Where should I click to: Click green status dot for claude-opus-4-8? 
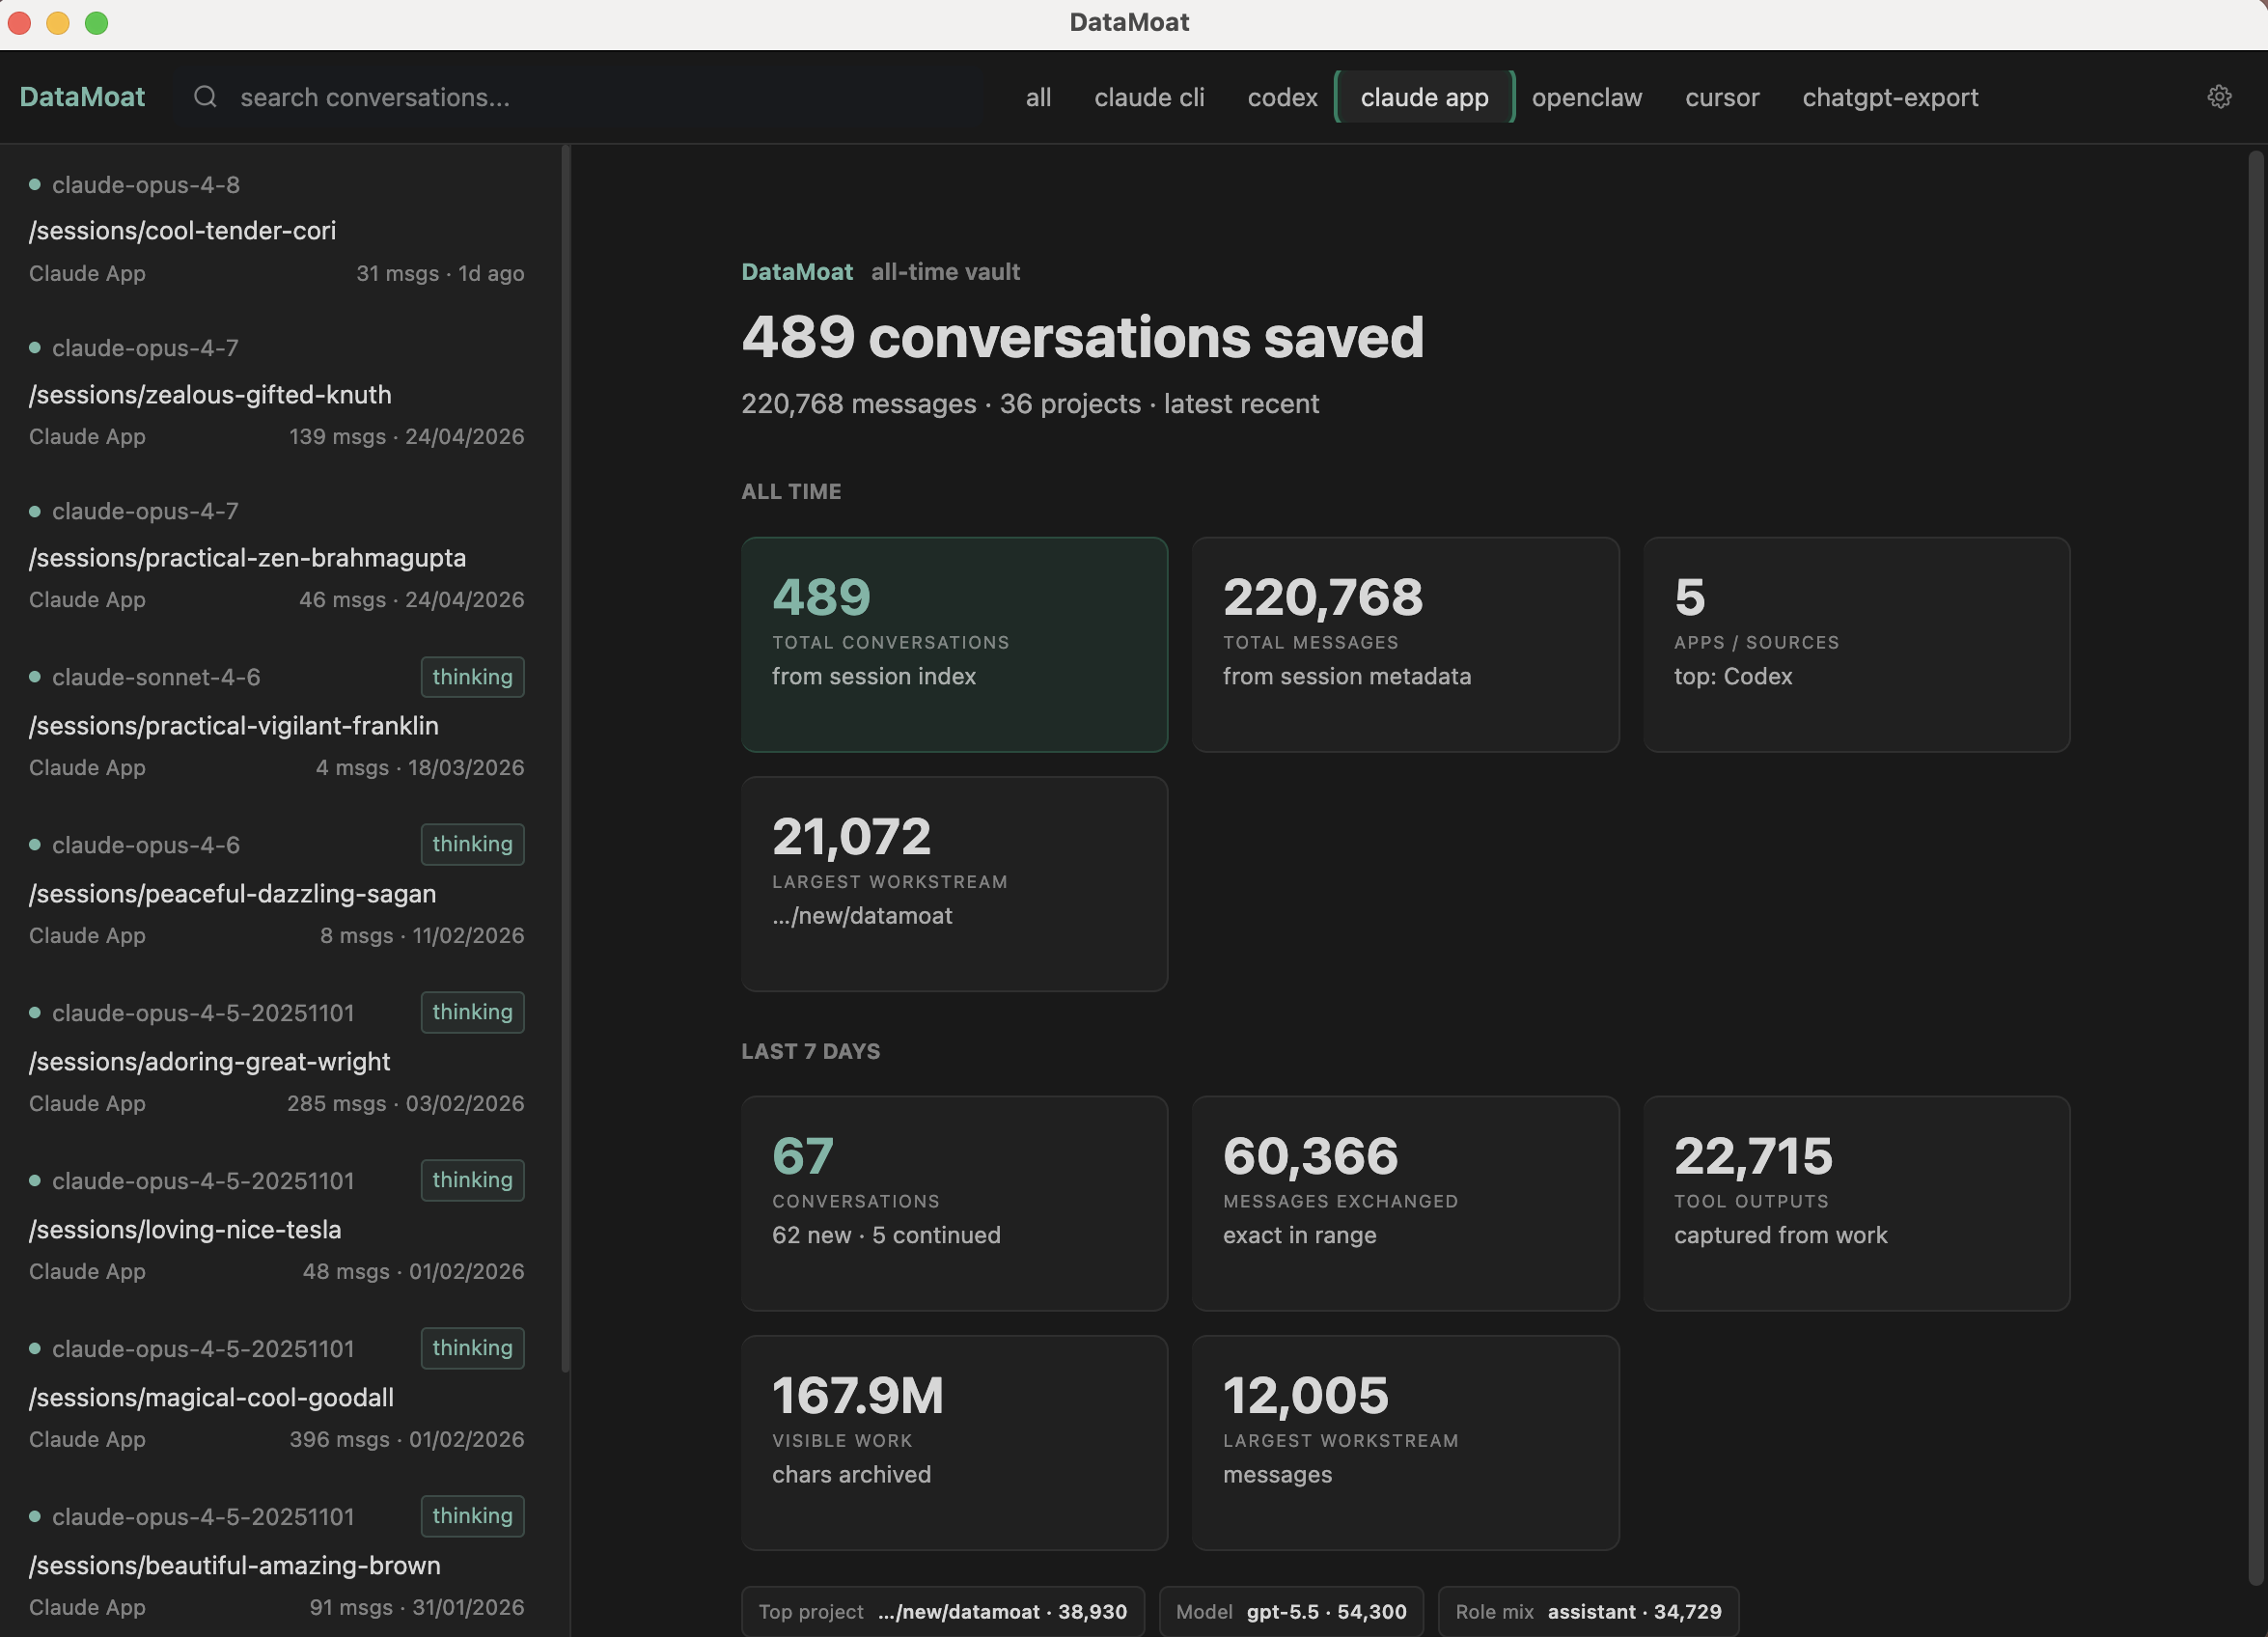[x=35, y=184]
